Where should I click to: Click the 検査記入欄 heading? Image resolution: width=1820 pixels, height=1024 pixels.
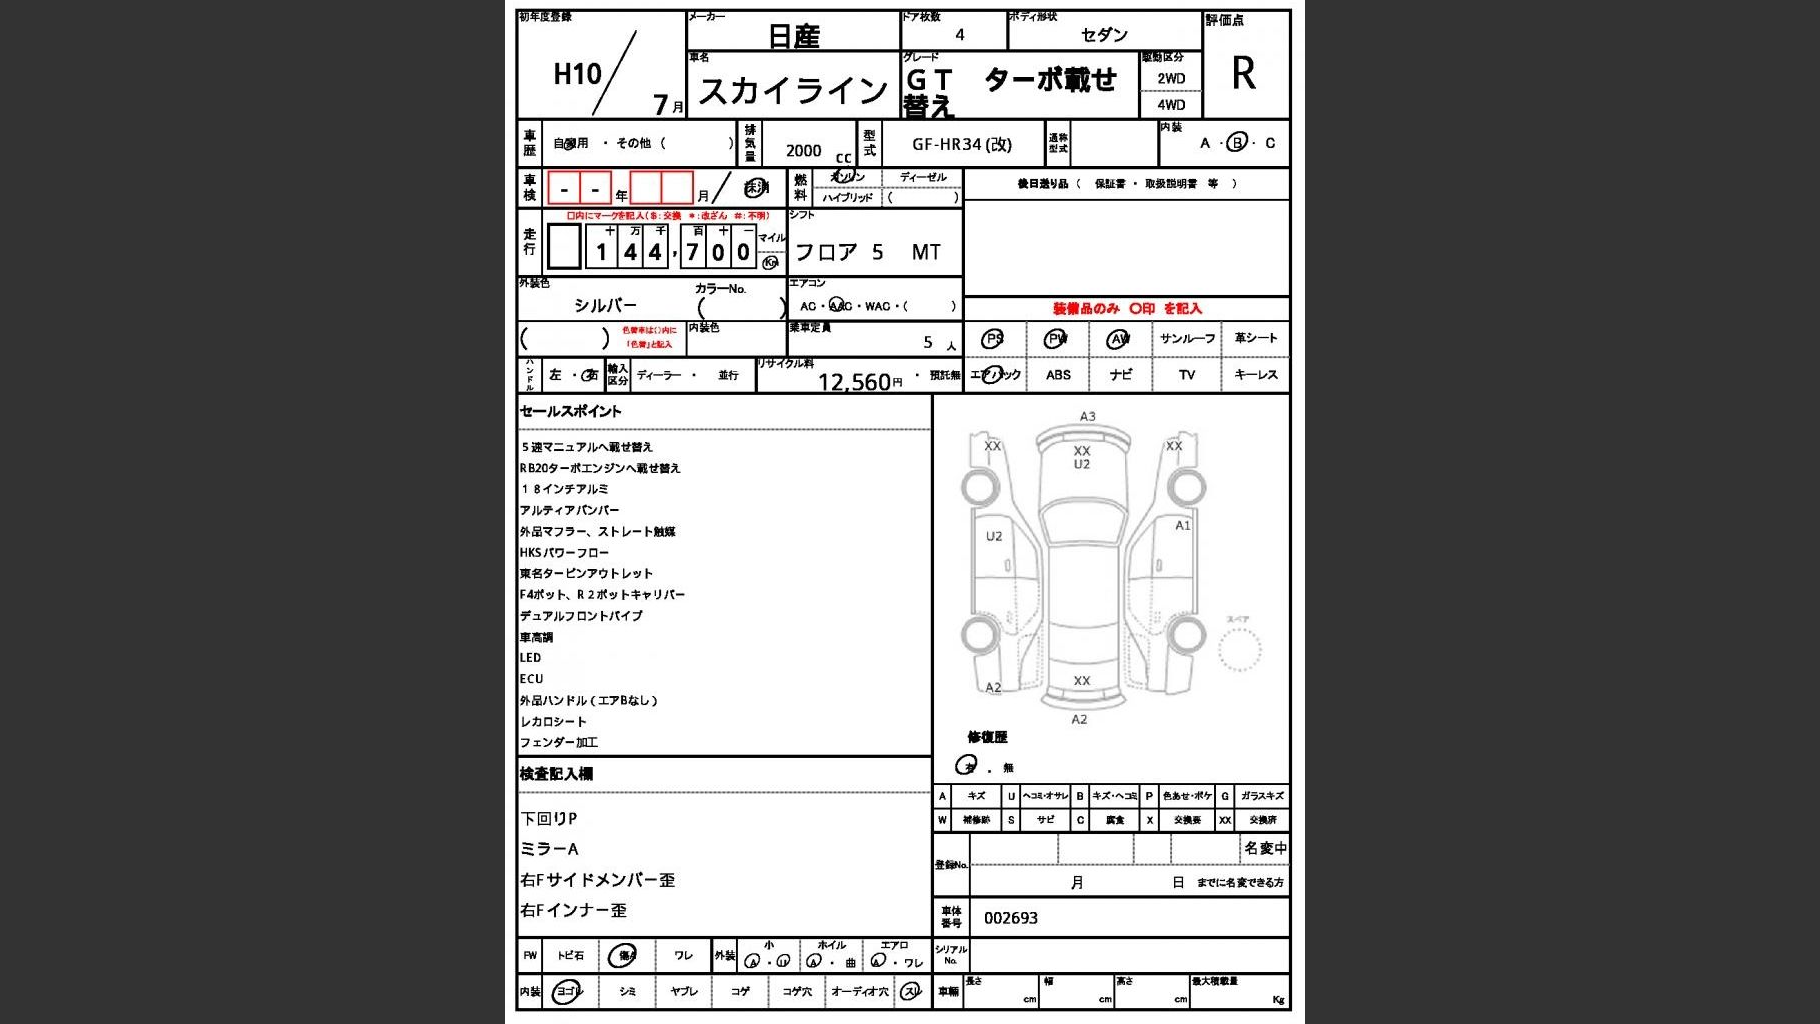point(556,774)
